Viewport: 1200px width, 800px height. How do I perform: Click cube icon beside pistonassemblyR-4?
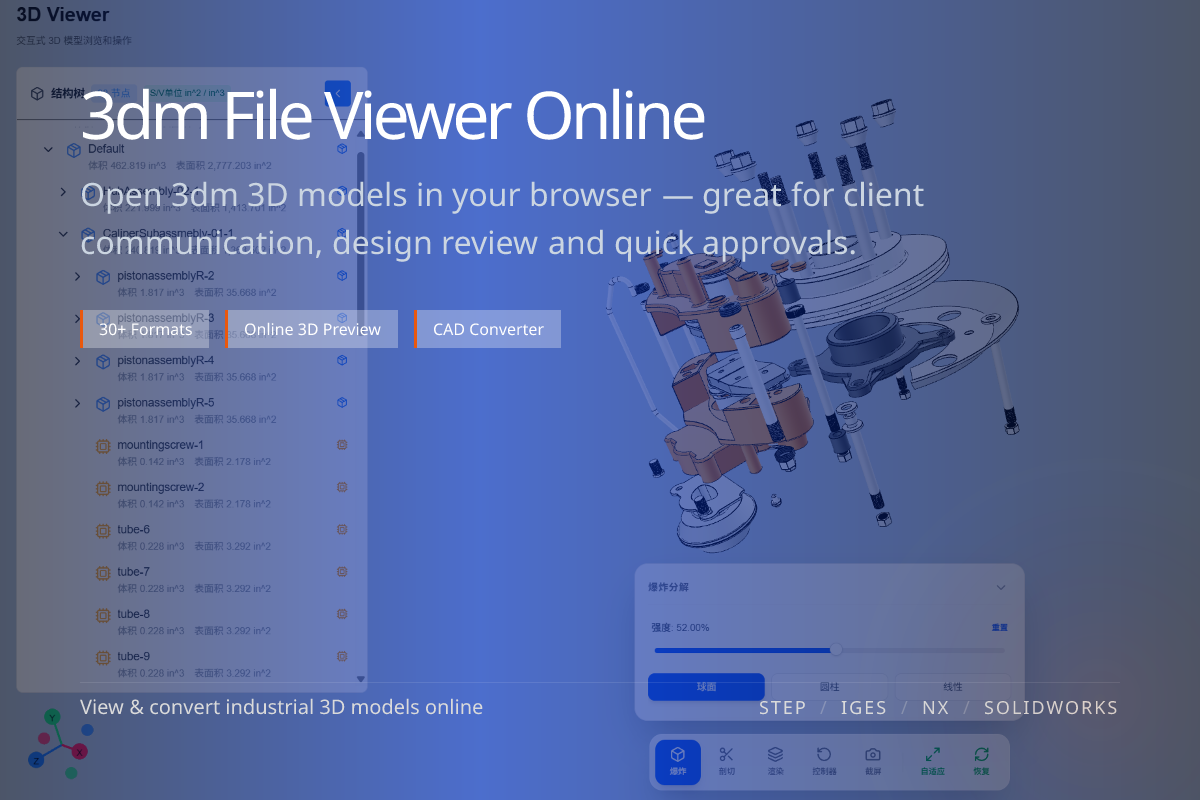pos(102,362)
